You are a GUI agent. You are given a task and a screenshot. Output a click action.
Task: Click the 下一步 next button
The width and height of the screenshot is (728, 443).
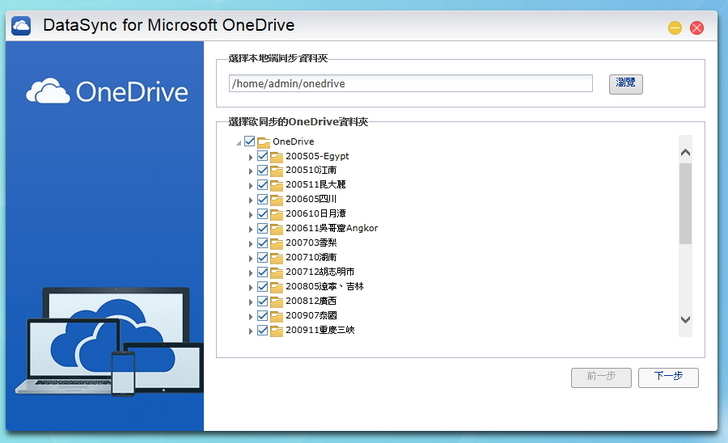(668, 377)
